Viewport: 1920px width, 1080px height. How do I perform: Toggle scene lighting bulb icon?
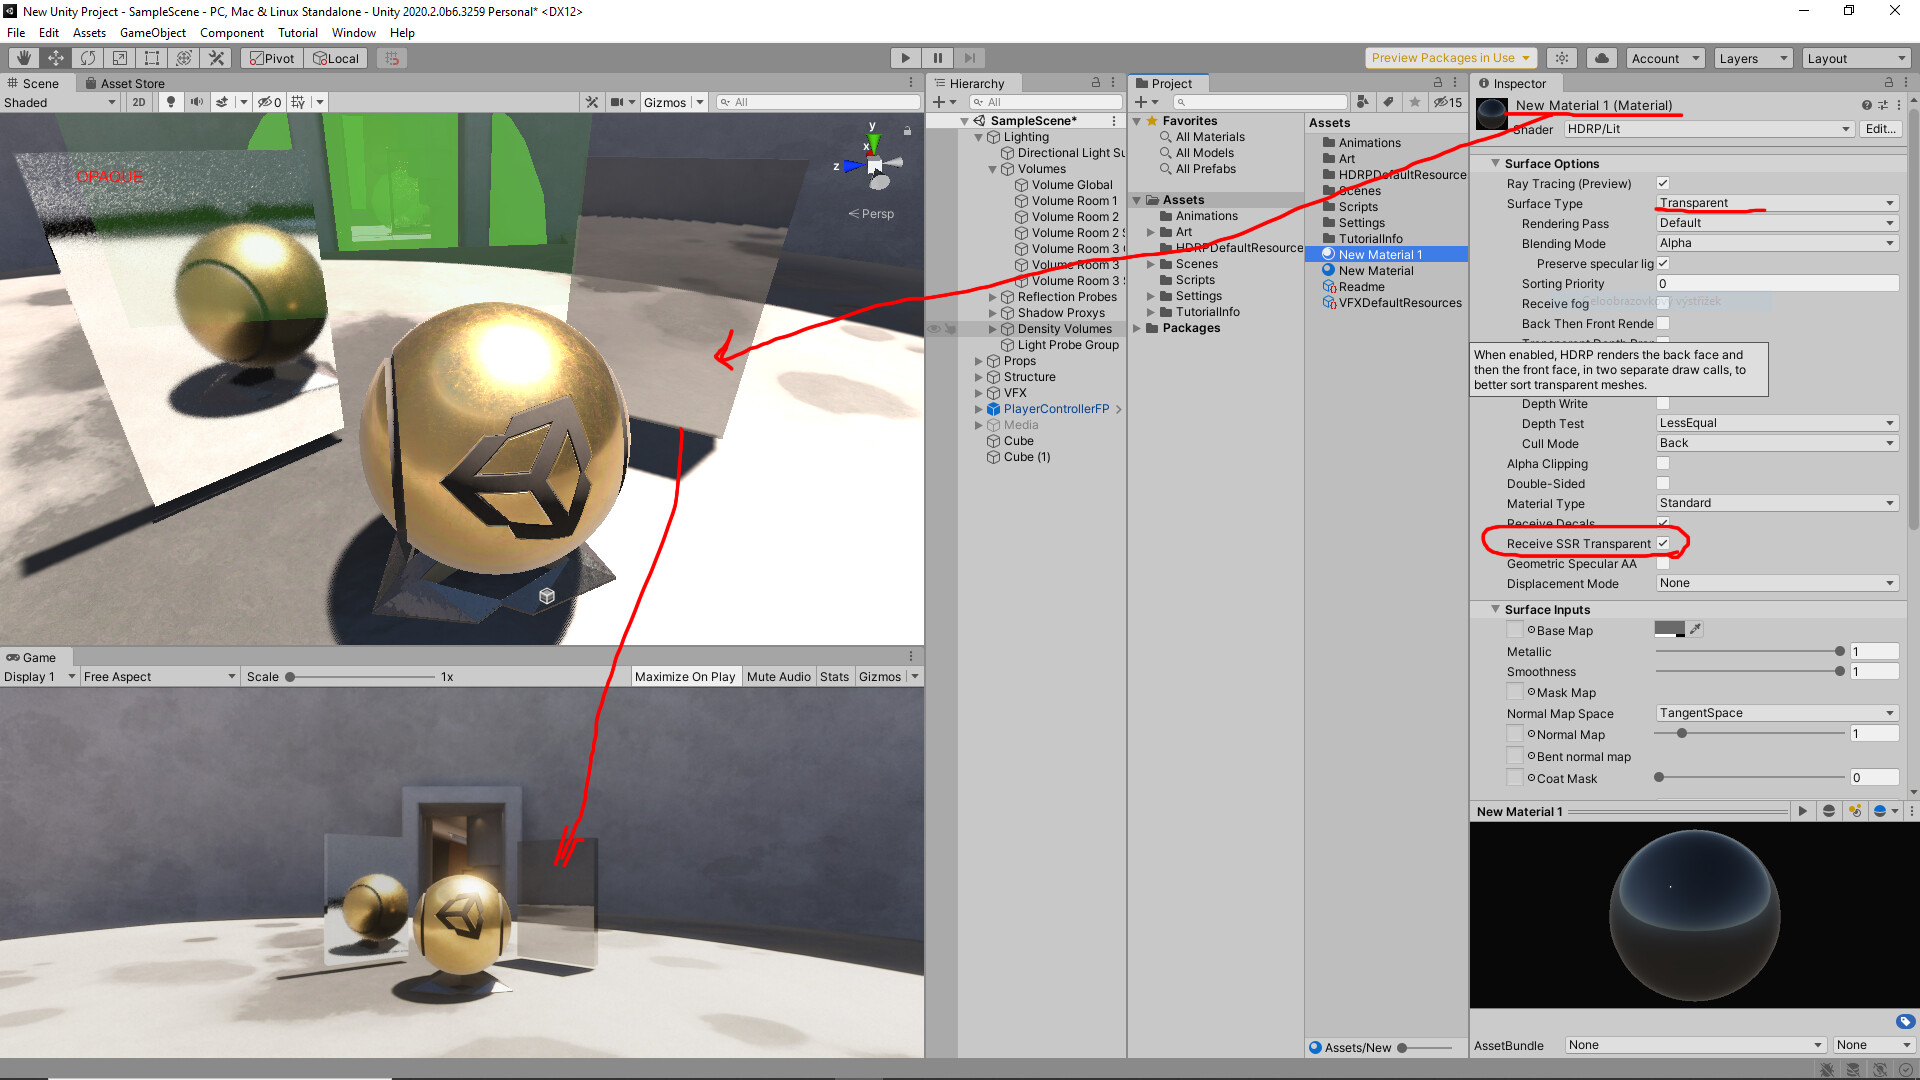pos(171,102)
